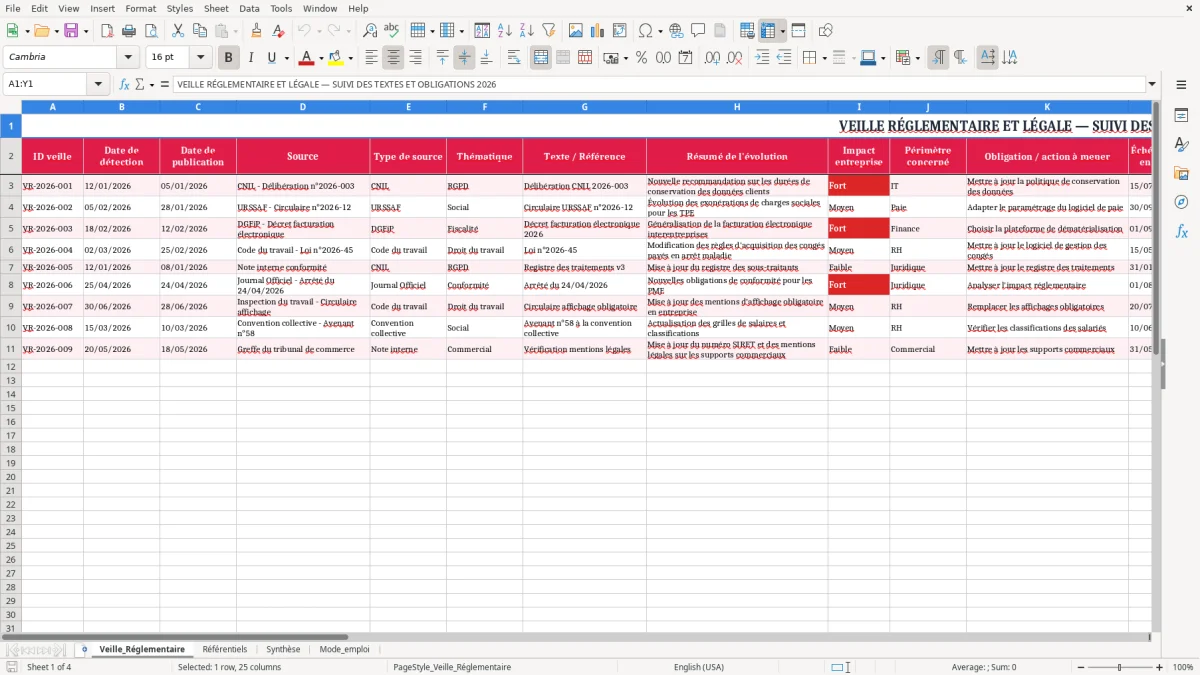Image resolution: width=1200 pixels, height=675 pixels.
Task: Open Headers and Footers
Action: tap(720, 31)
